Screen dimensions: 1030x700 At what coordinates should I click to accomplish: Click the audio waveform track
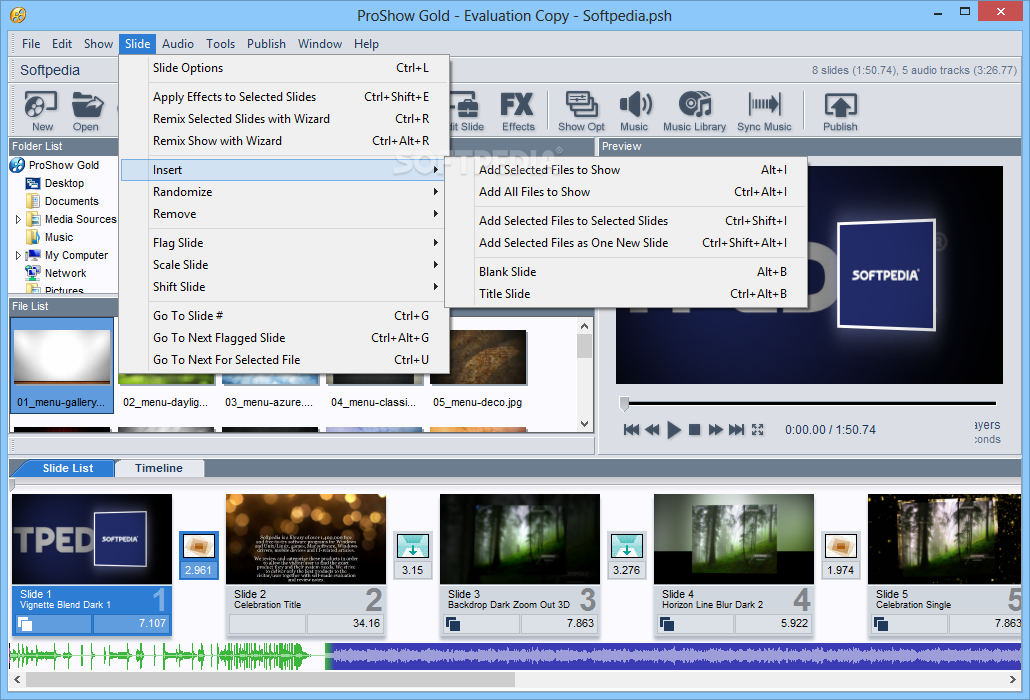coord(515,657)
